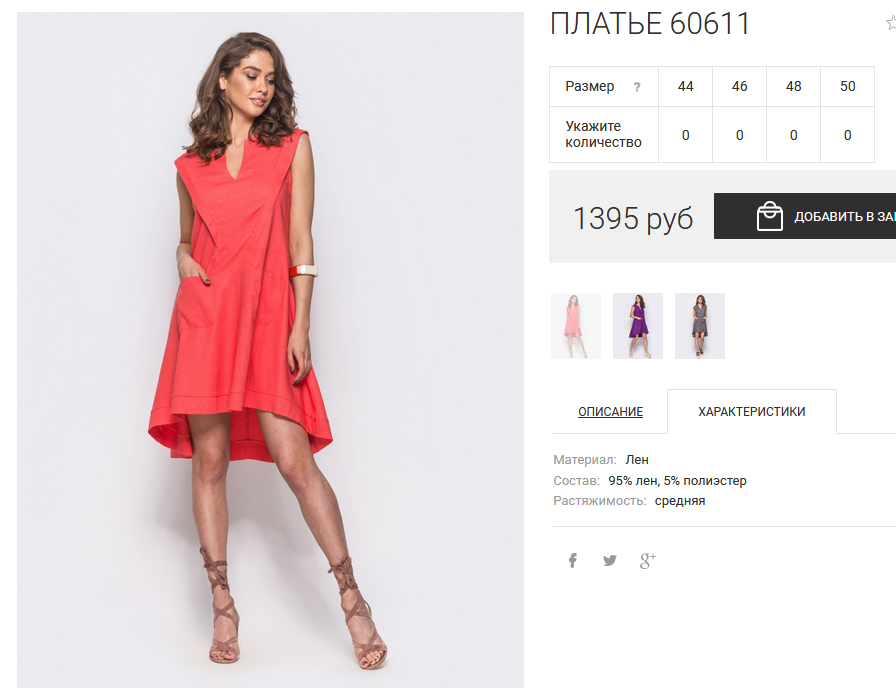The height and width of the screenshot is (700, 896).
Task: Add to favorites with the star icon
Action: (891, 23)
